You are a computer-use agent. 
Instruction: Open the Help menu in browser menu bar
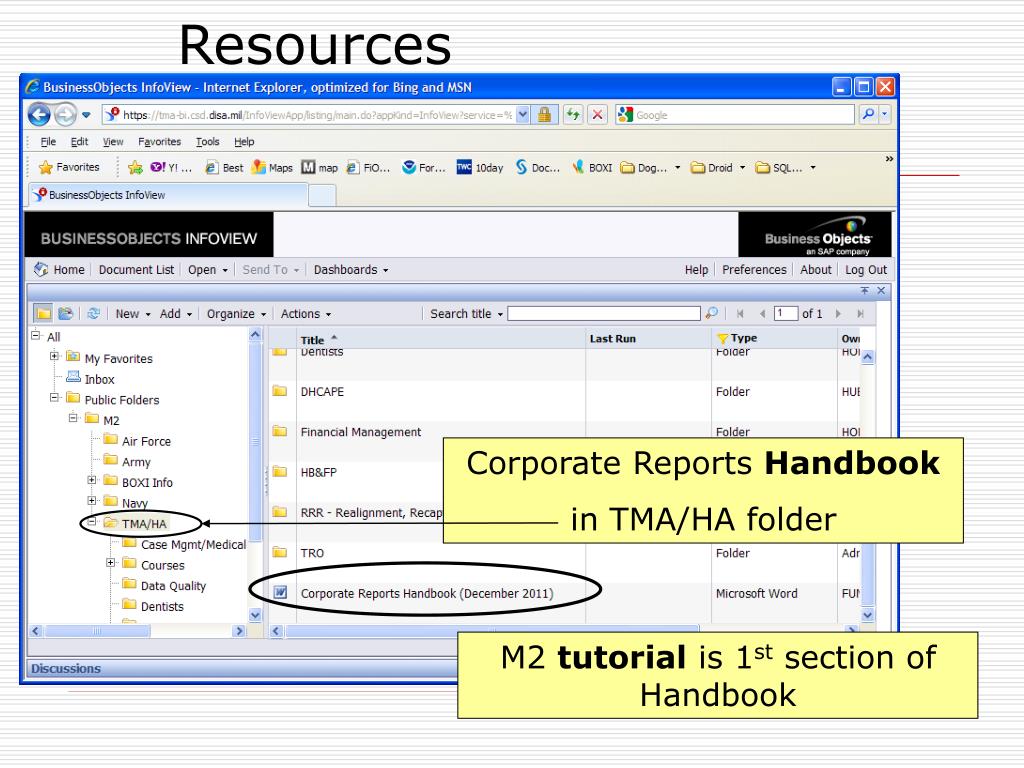click(x=244, y=142)
